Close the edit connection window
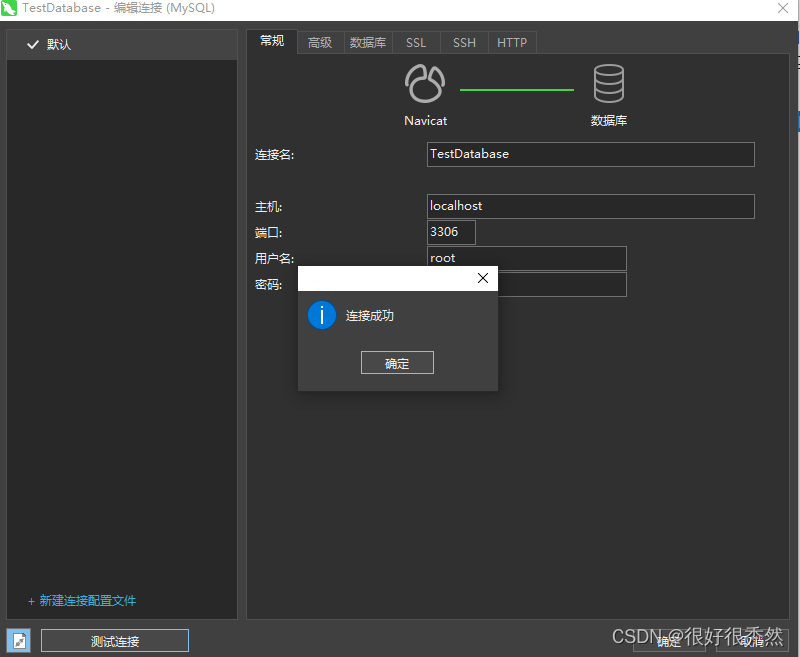Viewport: 800px width, 657px height. coord(783,8)
